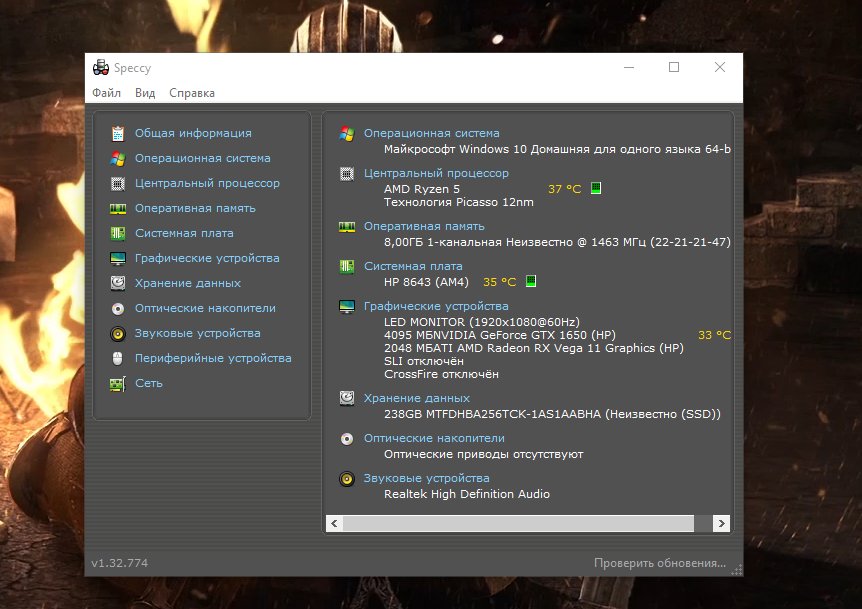Click the monitor icon in summary panel
This screenshot has width=862, height=609.
click(347, 307)
